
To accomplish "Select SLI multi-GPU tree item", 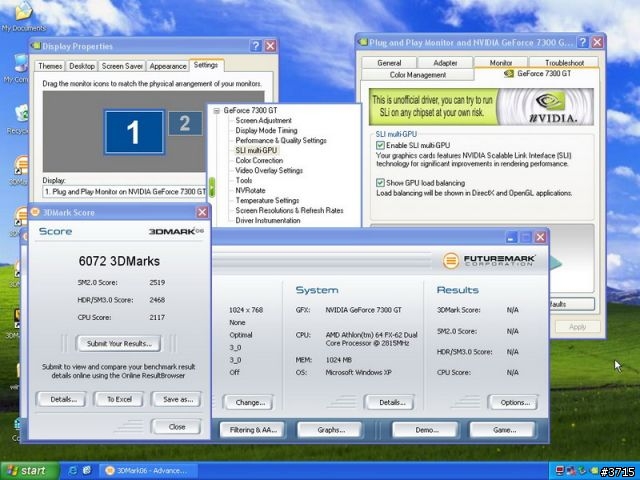I will point(256,150).
